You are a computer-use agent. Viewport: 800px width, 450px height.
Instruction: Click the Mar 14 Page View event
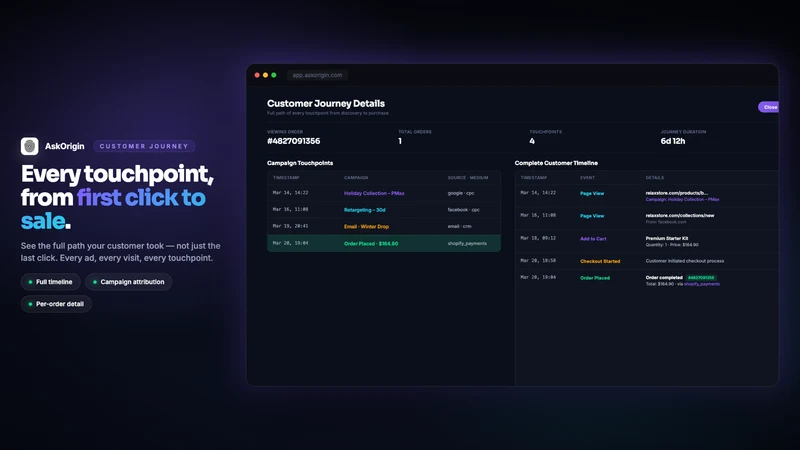click(x=592, y=193)
